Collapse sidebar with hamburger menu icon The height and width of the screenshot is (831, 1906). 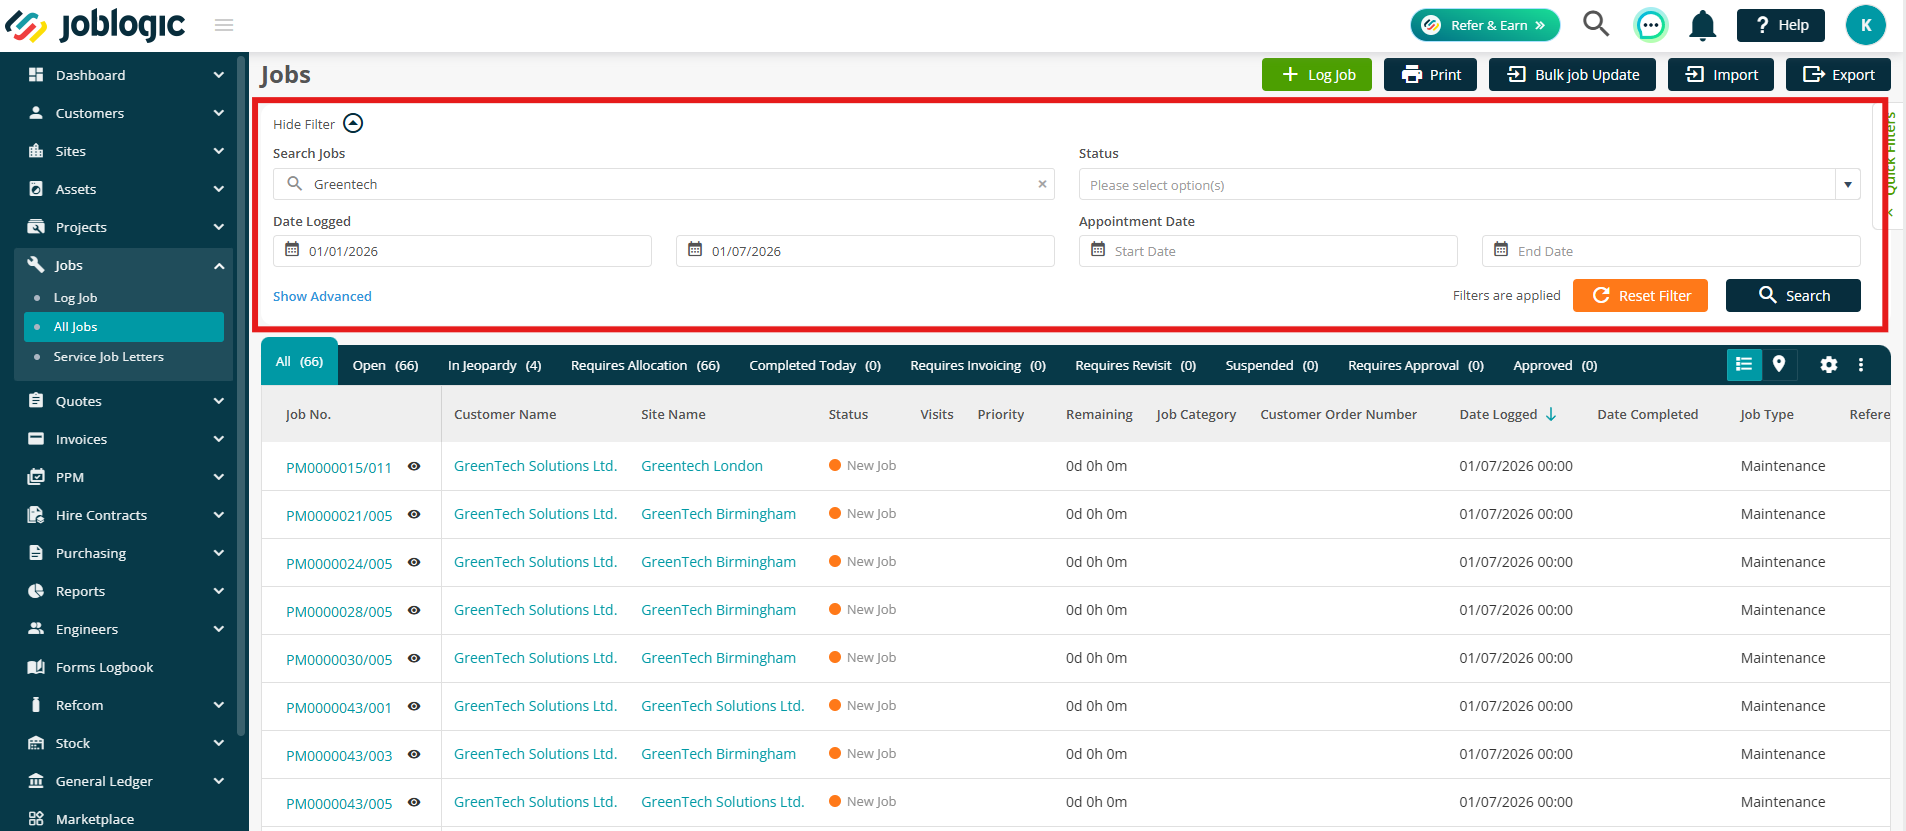(224, 25)
